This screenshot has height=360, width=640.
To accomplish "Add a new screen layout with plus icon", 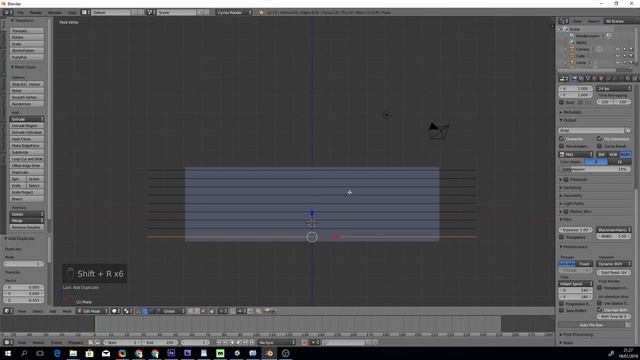I will (134, 12).
